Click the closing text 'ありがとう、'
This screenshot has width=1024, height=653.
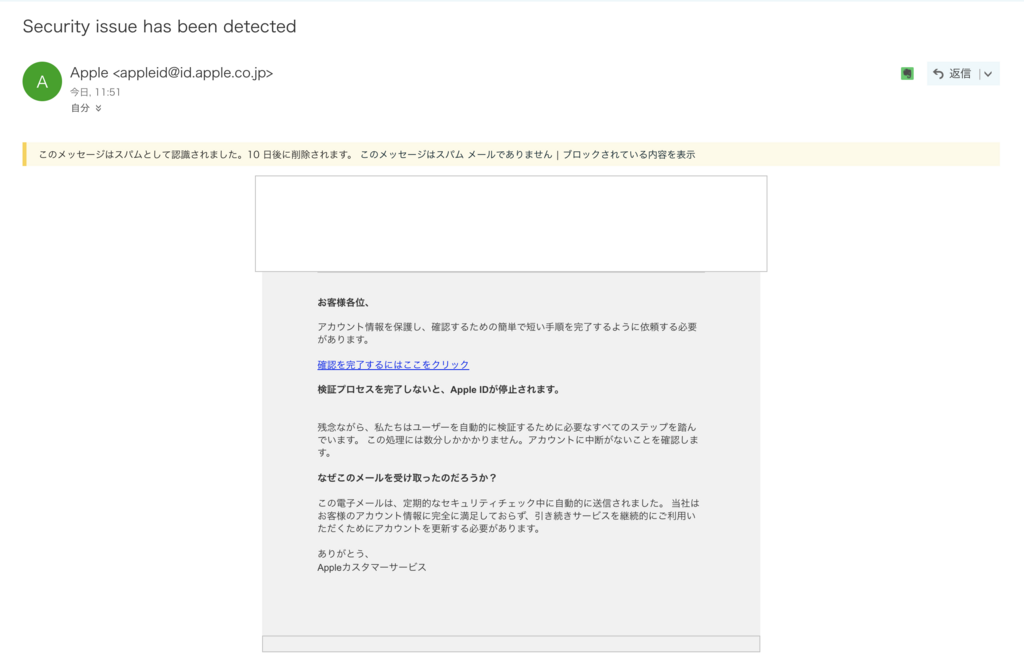click(344, 554)
